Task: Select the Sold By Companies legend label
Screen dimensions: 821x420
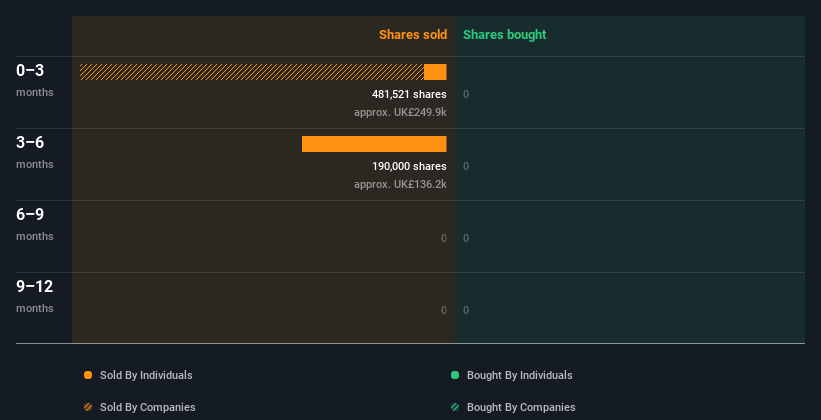Action: coord(148,407)
